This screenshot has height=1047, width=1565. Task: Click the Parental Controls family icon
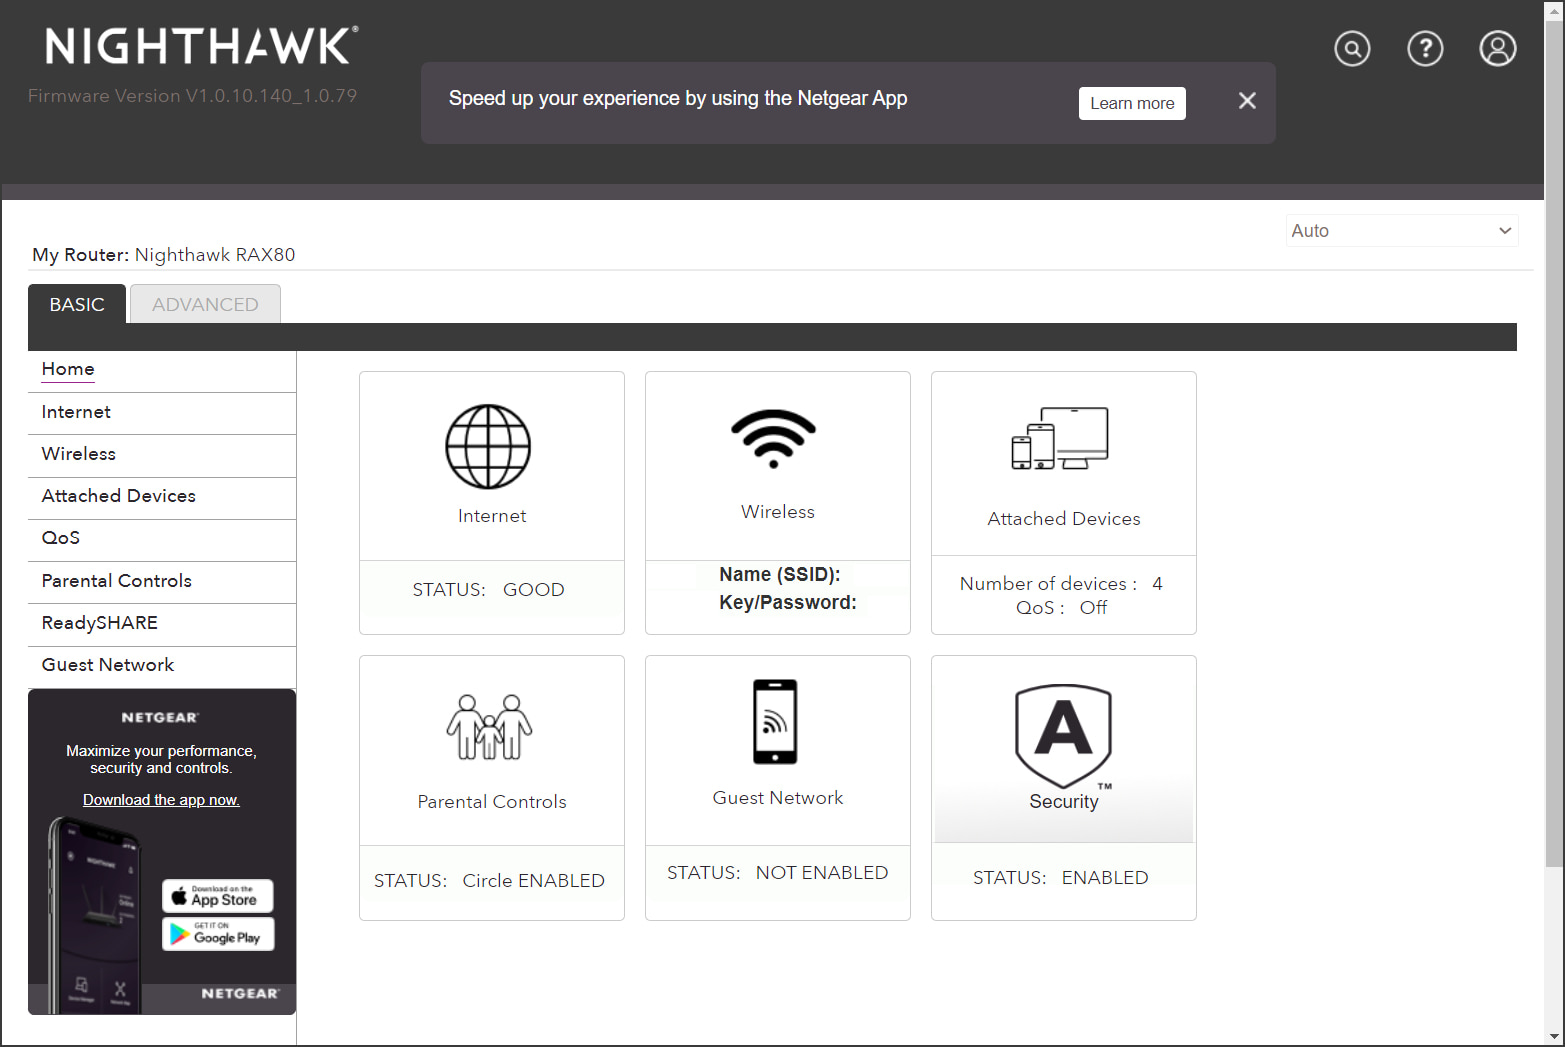click(489, 727)
